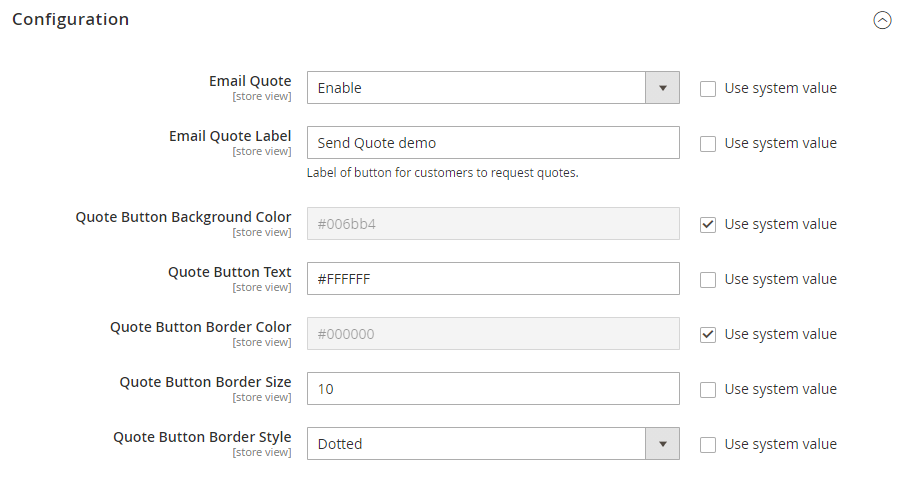This screenshot has height=504, width=900.
Task: Collapse the Configuration section chevron icon
Action: click(x=882, y=20)
